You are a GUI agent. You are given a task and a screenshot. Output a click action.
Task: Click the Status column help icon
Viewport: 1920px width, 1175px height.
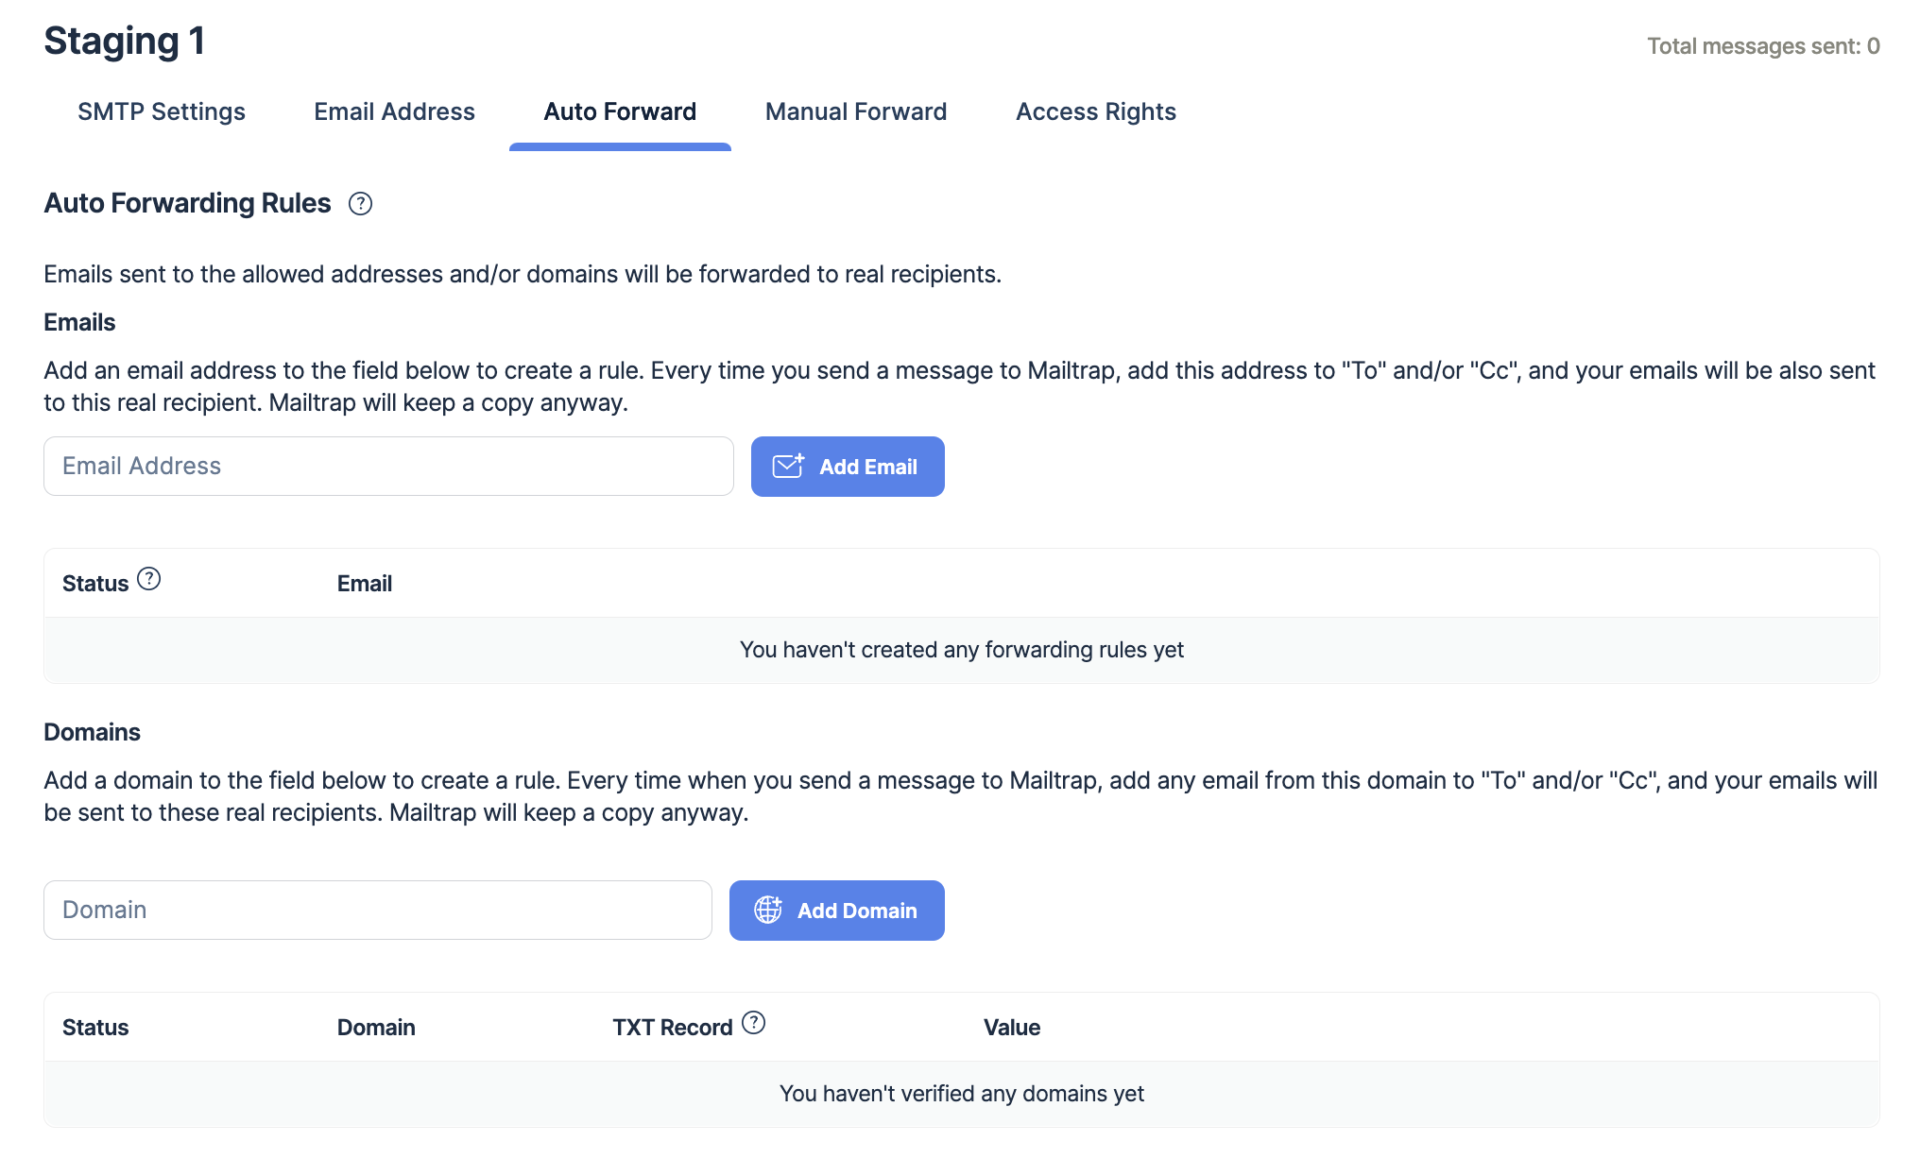click(149, 580)
